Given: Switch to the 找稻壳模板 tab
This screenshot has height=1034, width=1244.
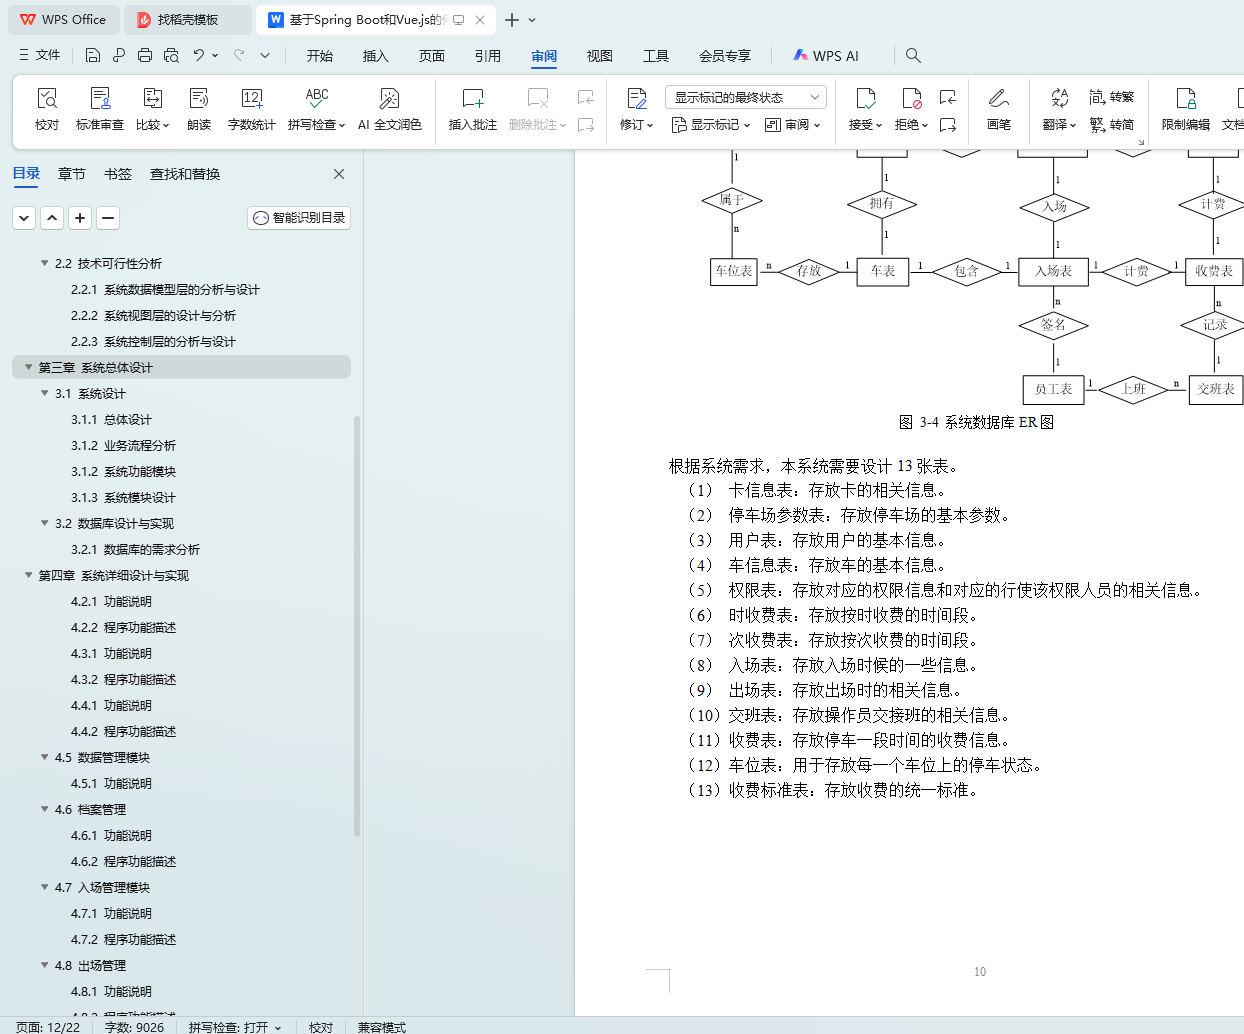Looking at the screenshot, I should pos(189,19).
